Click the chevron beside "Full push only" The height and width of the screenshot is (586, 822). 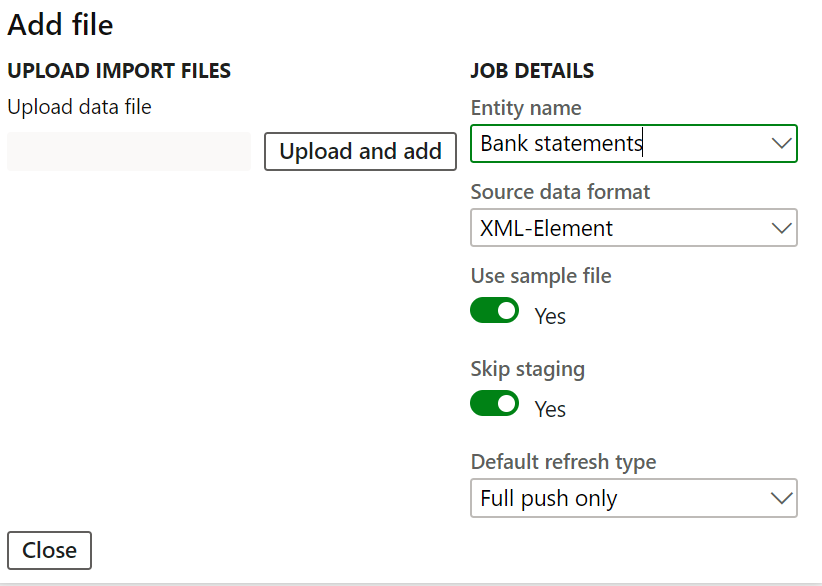[782, 498]
